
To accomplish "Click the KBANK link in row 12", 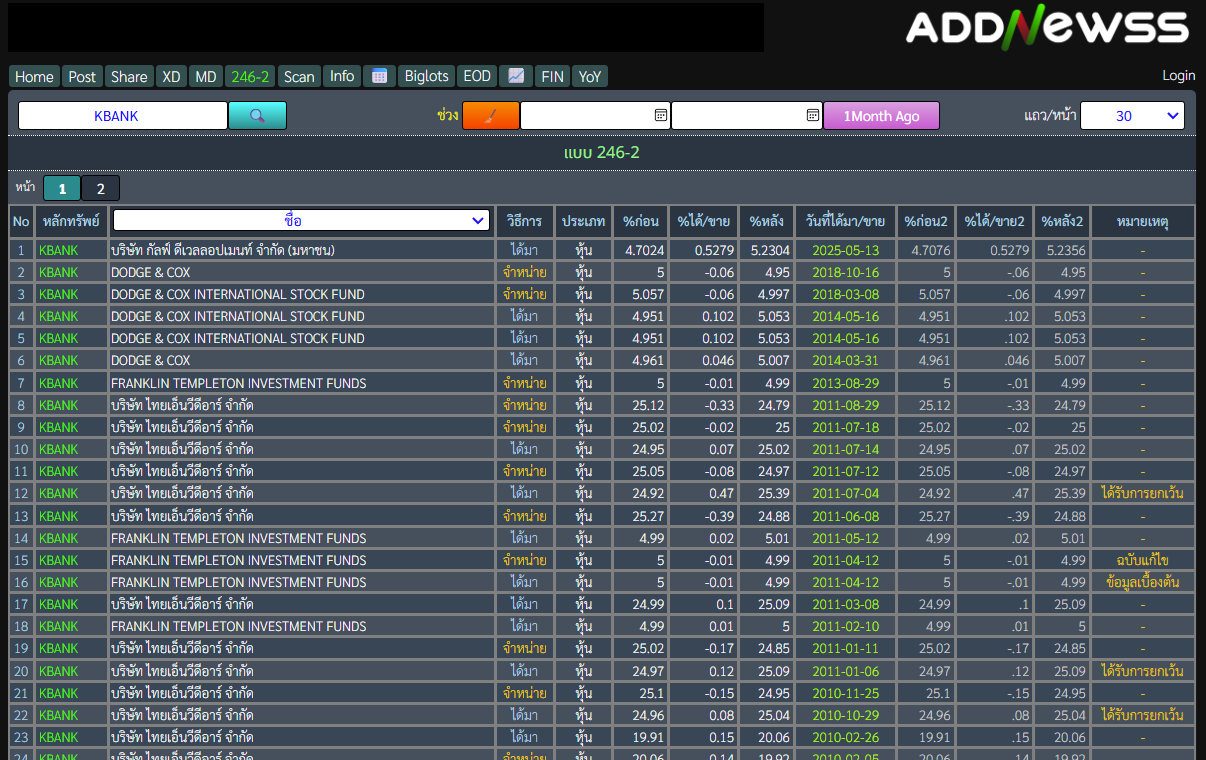I will (x=58, y=493).
